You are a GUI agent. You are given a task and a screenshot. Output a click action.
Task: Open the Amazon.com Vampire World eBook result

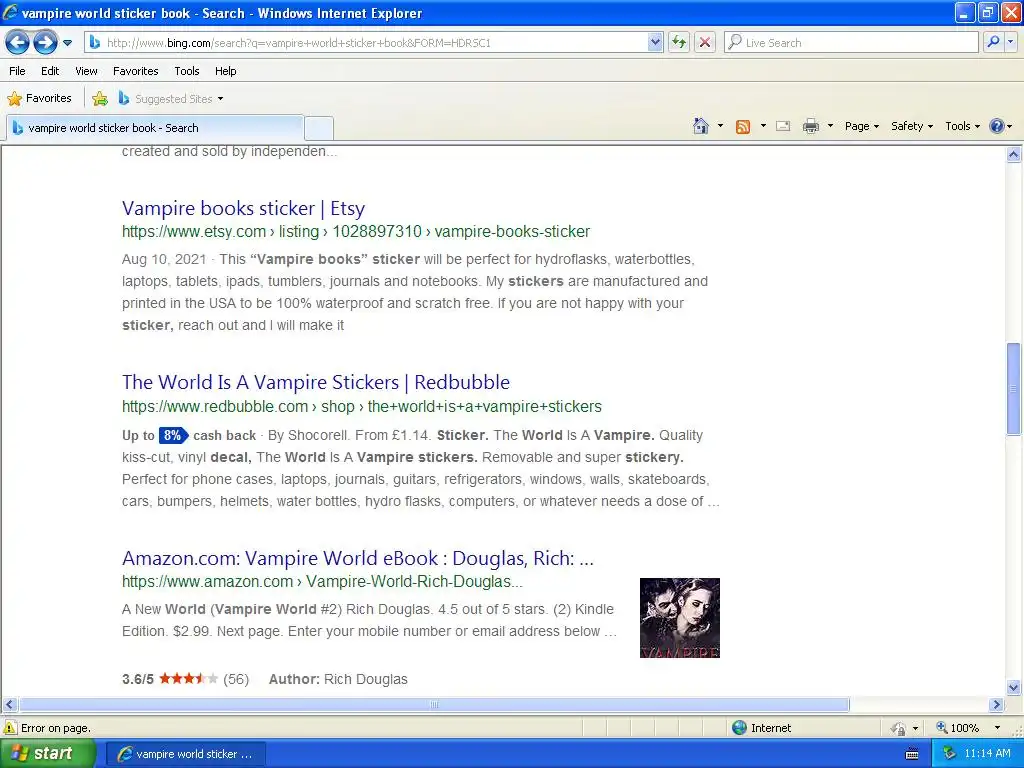358,558
